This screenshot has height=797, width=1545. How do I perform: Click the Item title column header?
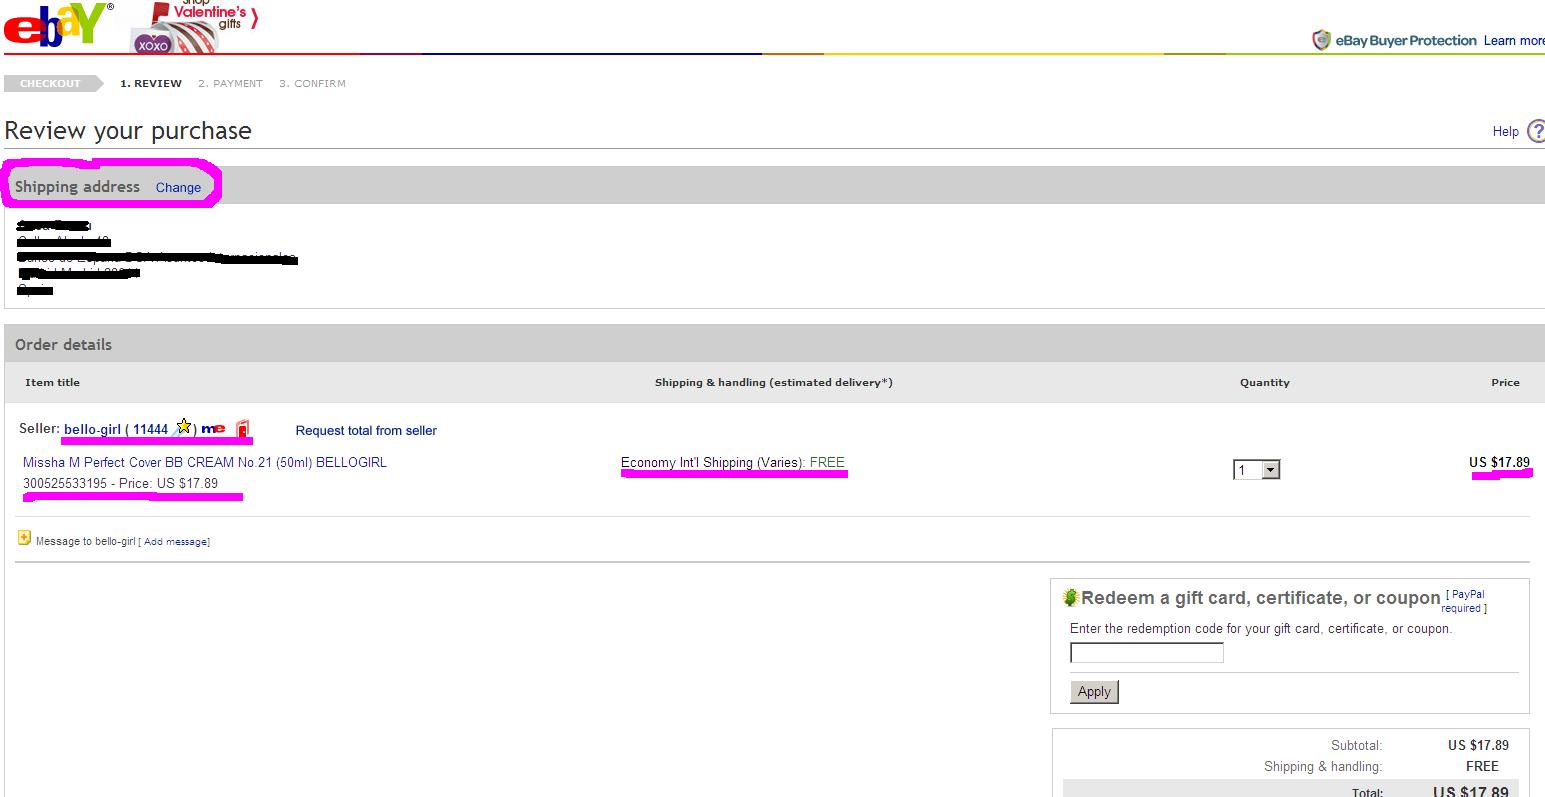tap(53, 383)
